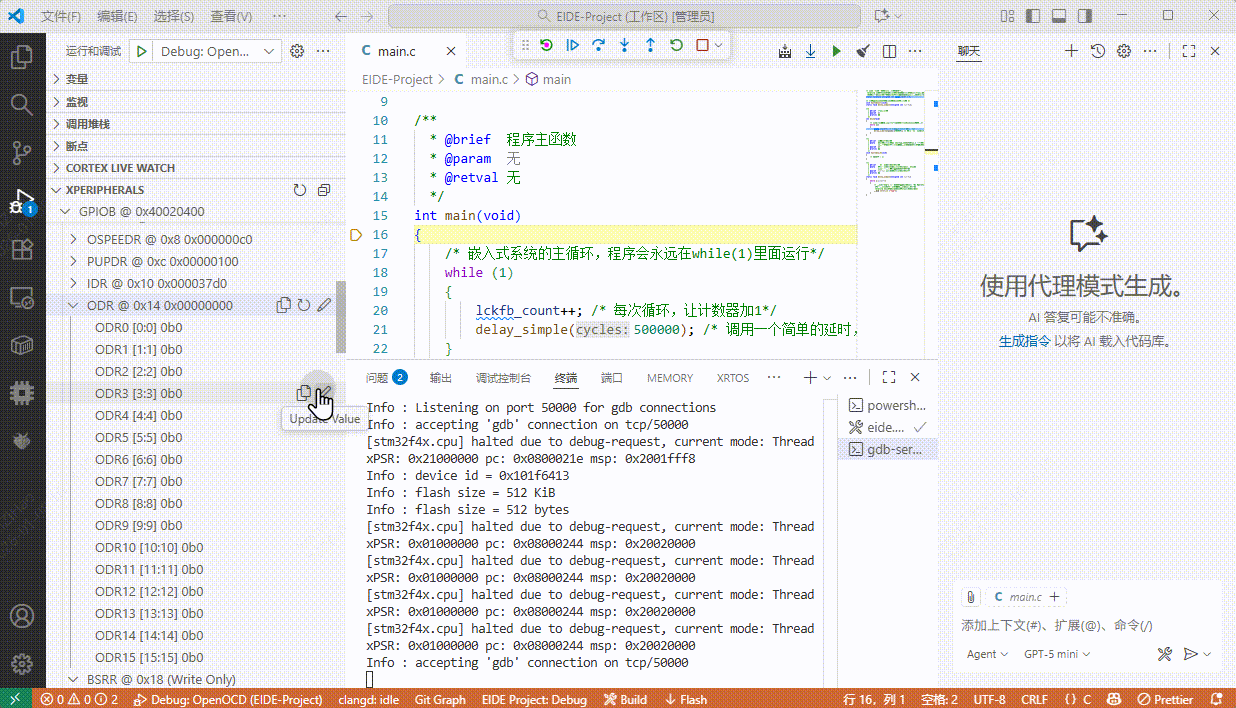The height and width of the screenshot is (708, 1236).
Task: Stop the debug session with red square
Action: [x=702, y=45]
